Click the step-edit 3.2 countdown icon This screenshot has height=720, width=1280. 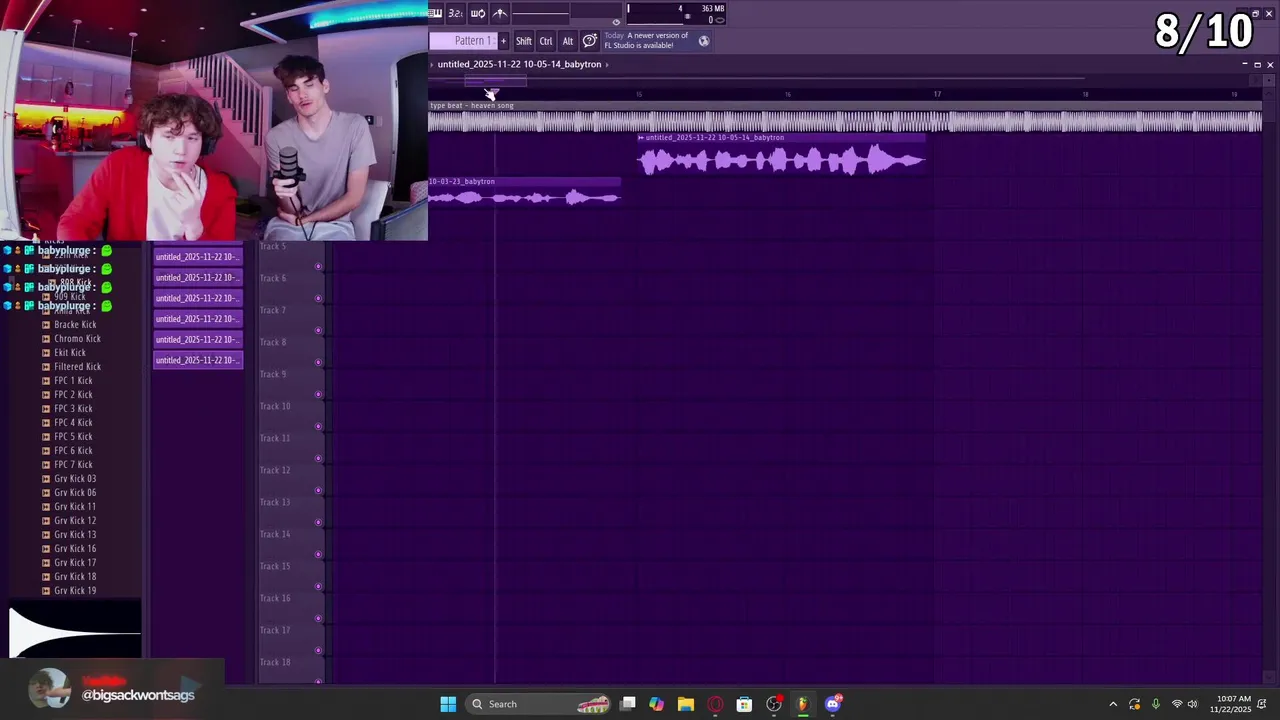tap(456, 13)
